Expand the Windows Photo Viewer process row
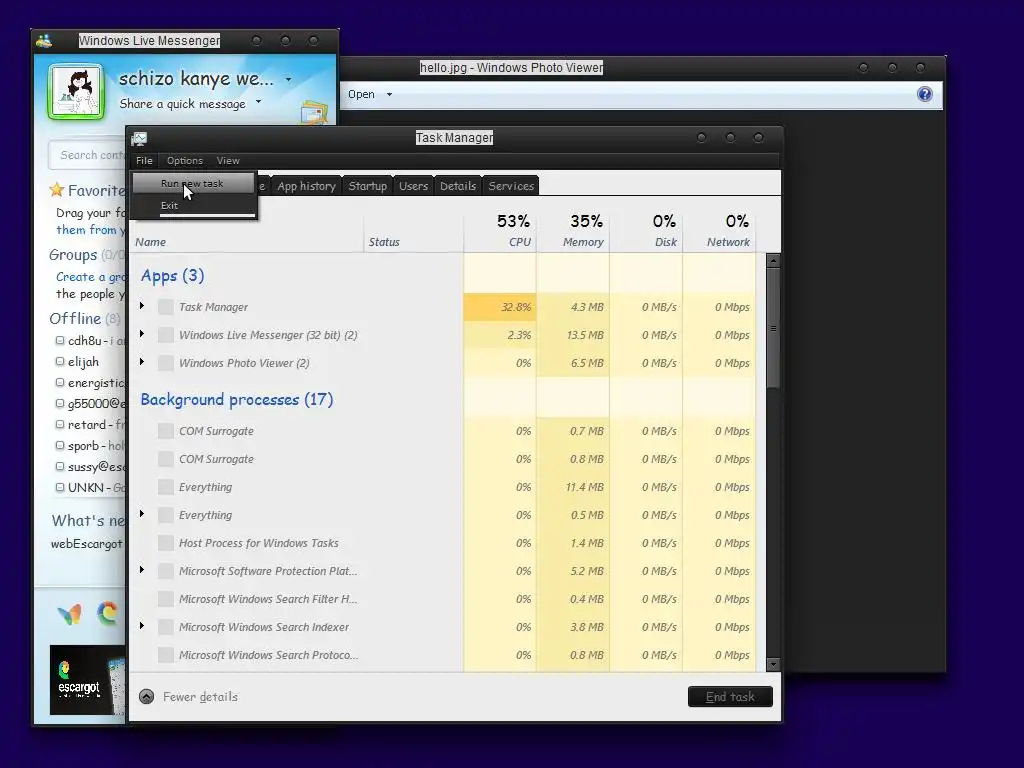 pyautogui.click(x=142, y=362)
